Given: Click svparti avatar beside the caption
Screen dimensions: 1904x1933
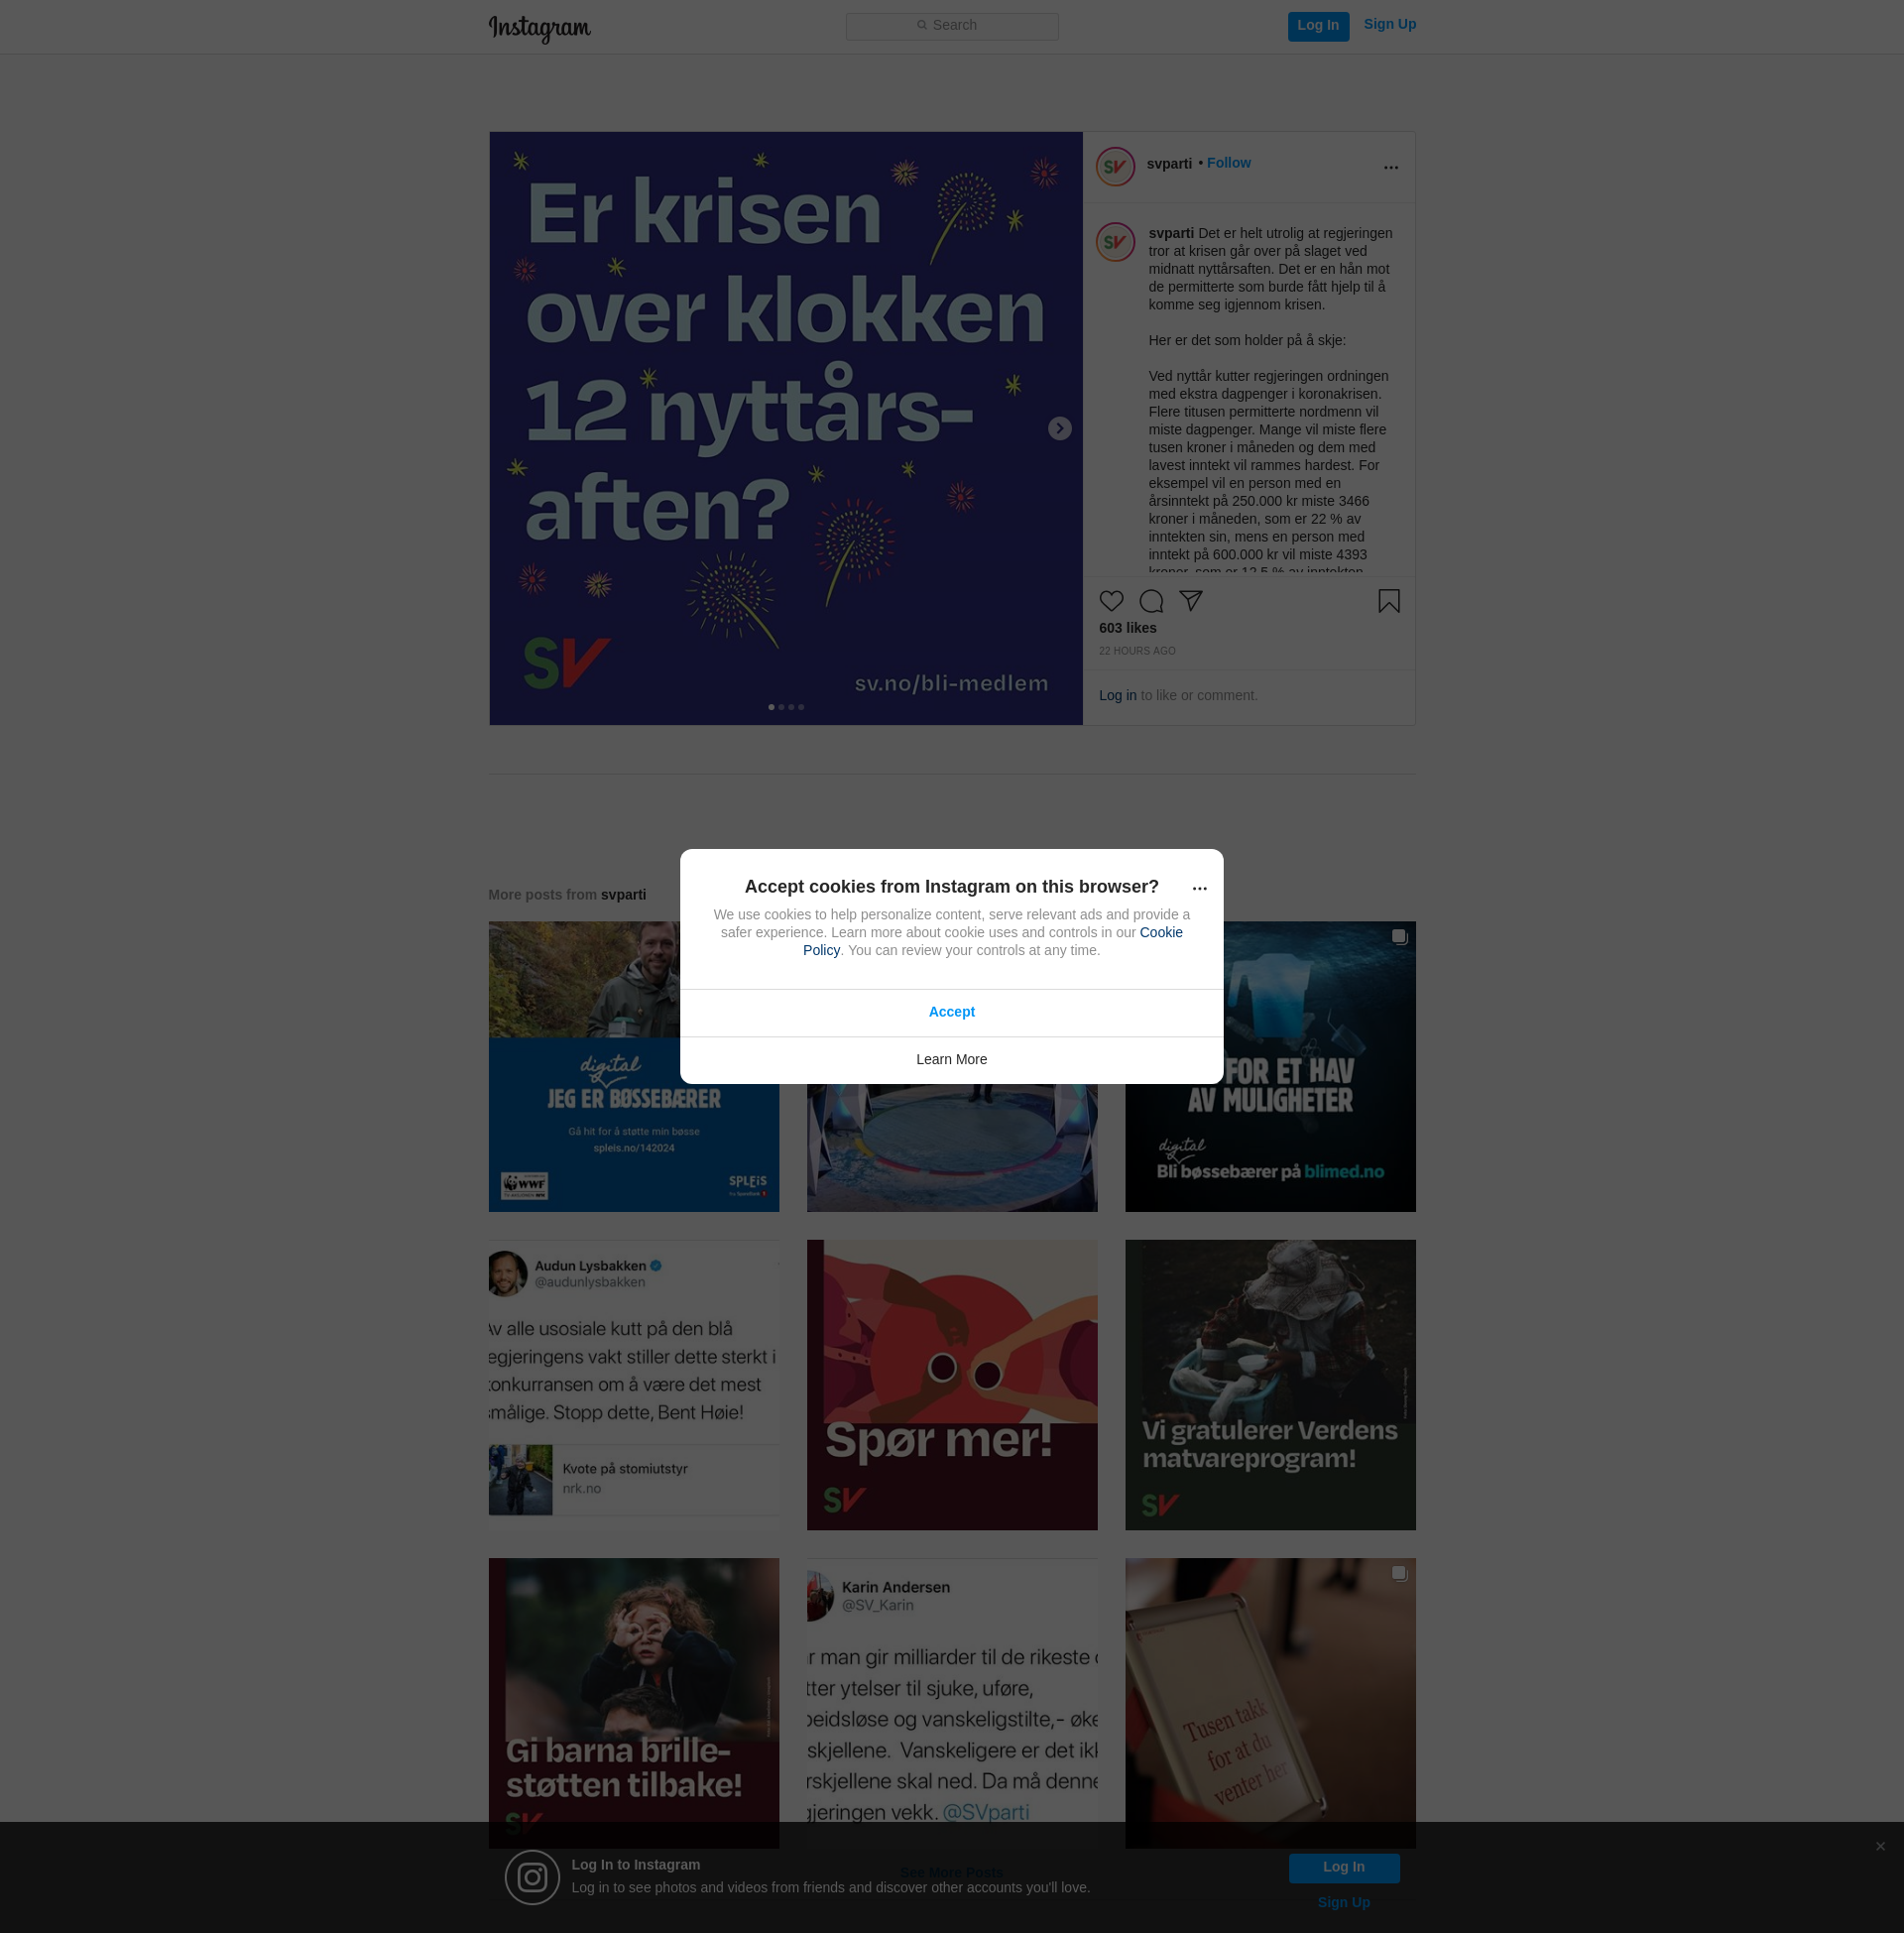Looking at the screenshot, I should [1115, 242].
